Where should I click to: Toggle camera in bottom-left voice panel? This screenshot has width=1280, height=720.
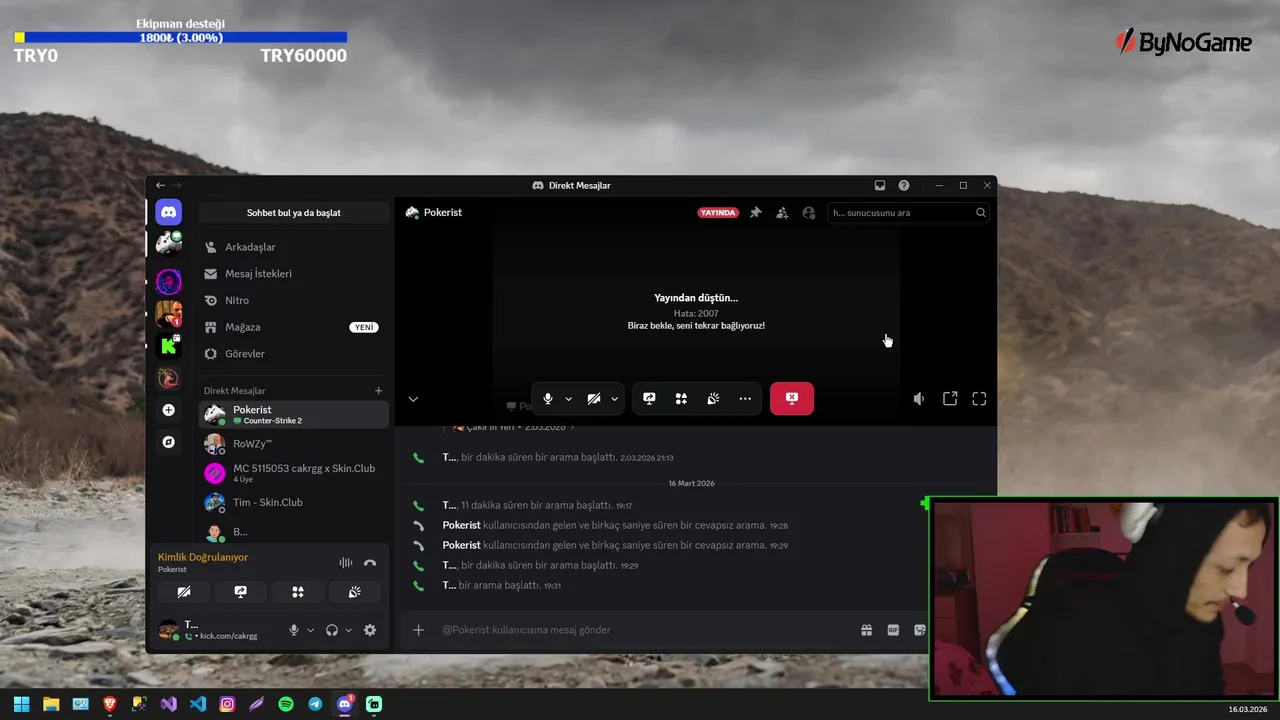(184, 592)
